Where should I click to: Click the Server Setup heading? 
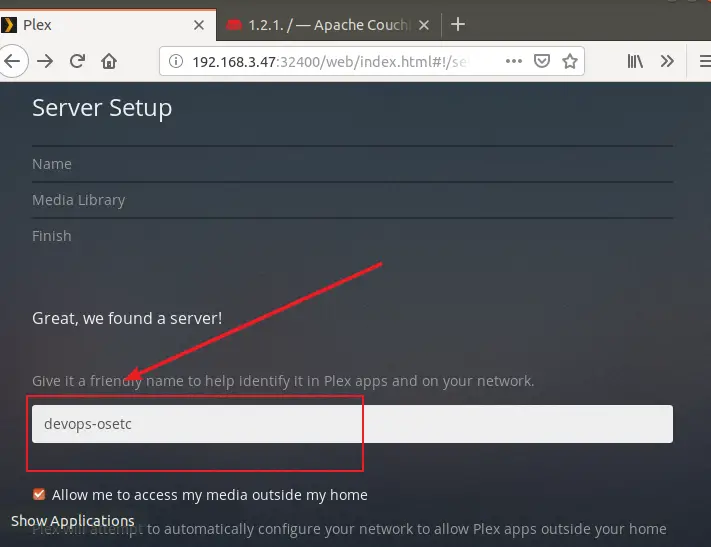[x=102, y=108]
